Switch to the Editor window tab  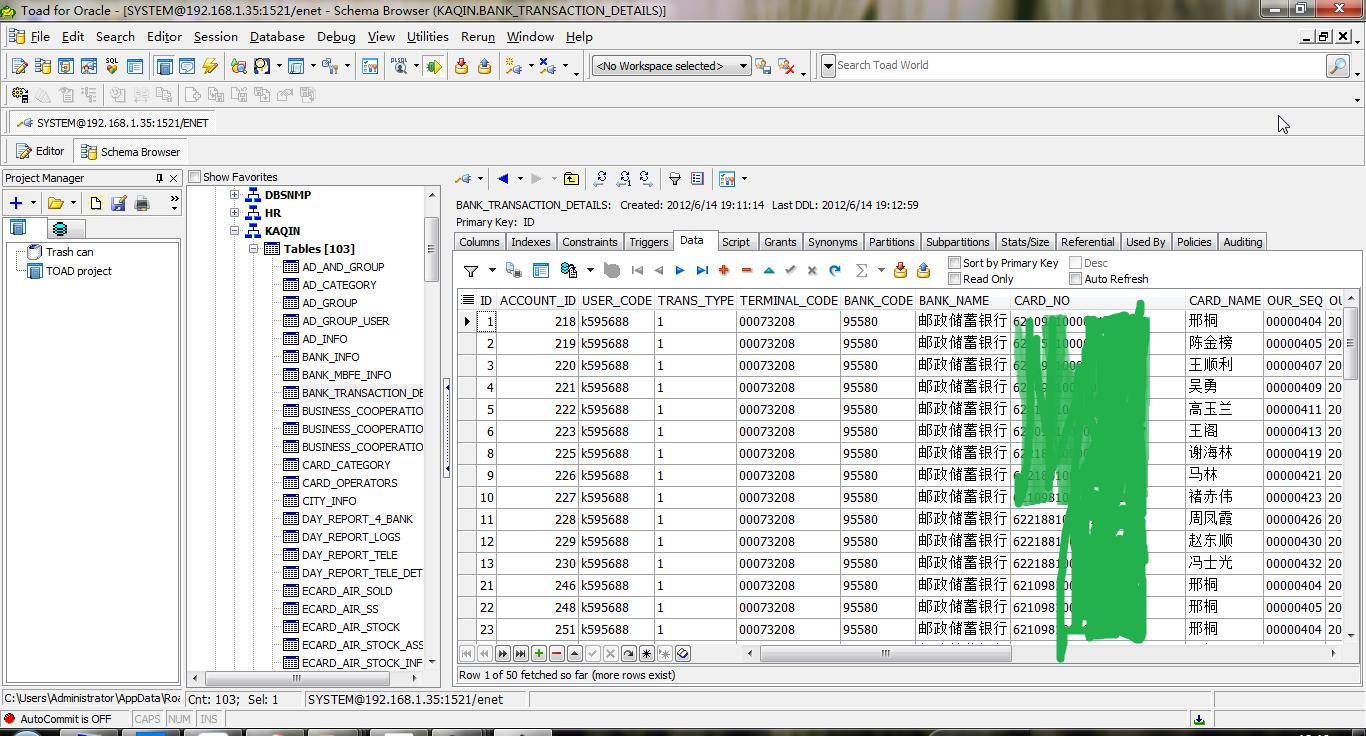(41, 152)
